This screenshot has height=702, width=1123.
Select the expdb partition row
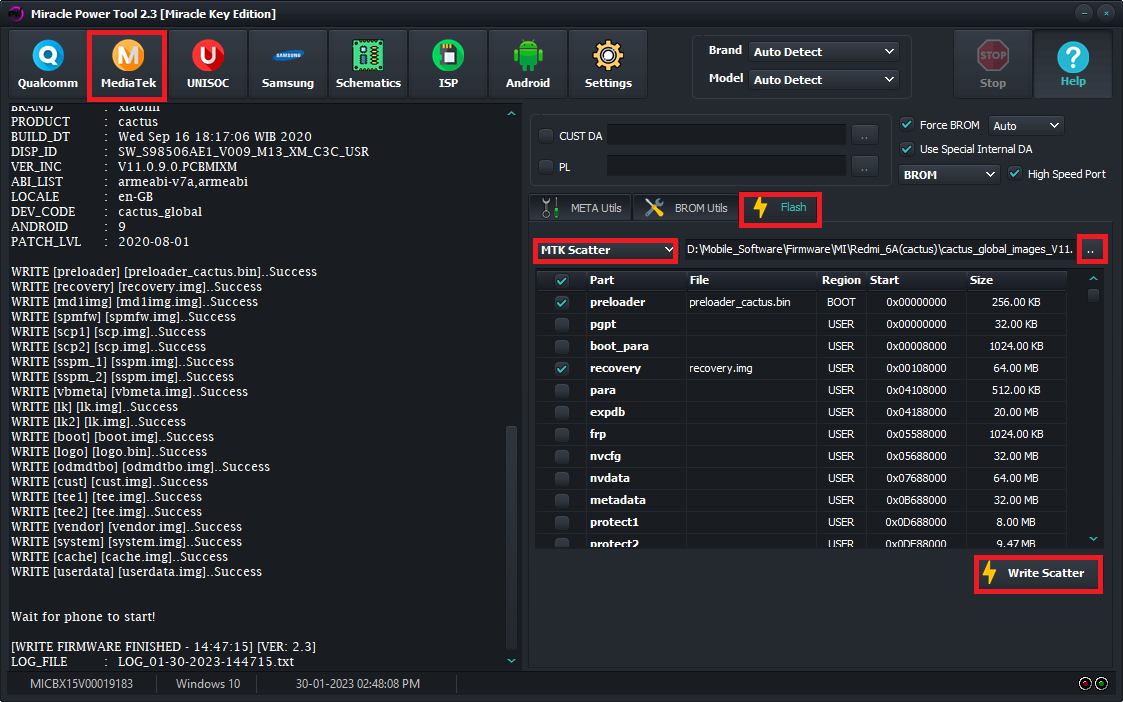pyautogui.click(x=801, y=412)
